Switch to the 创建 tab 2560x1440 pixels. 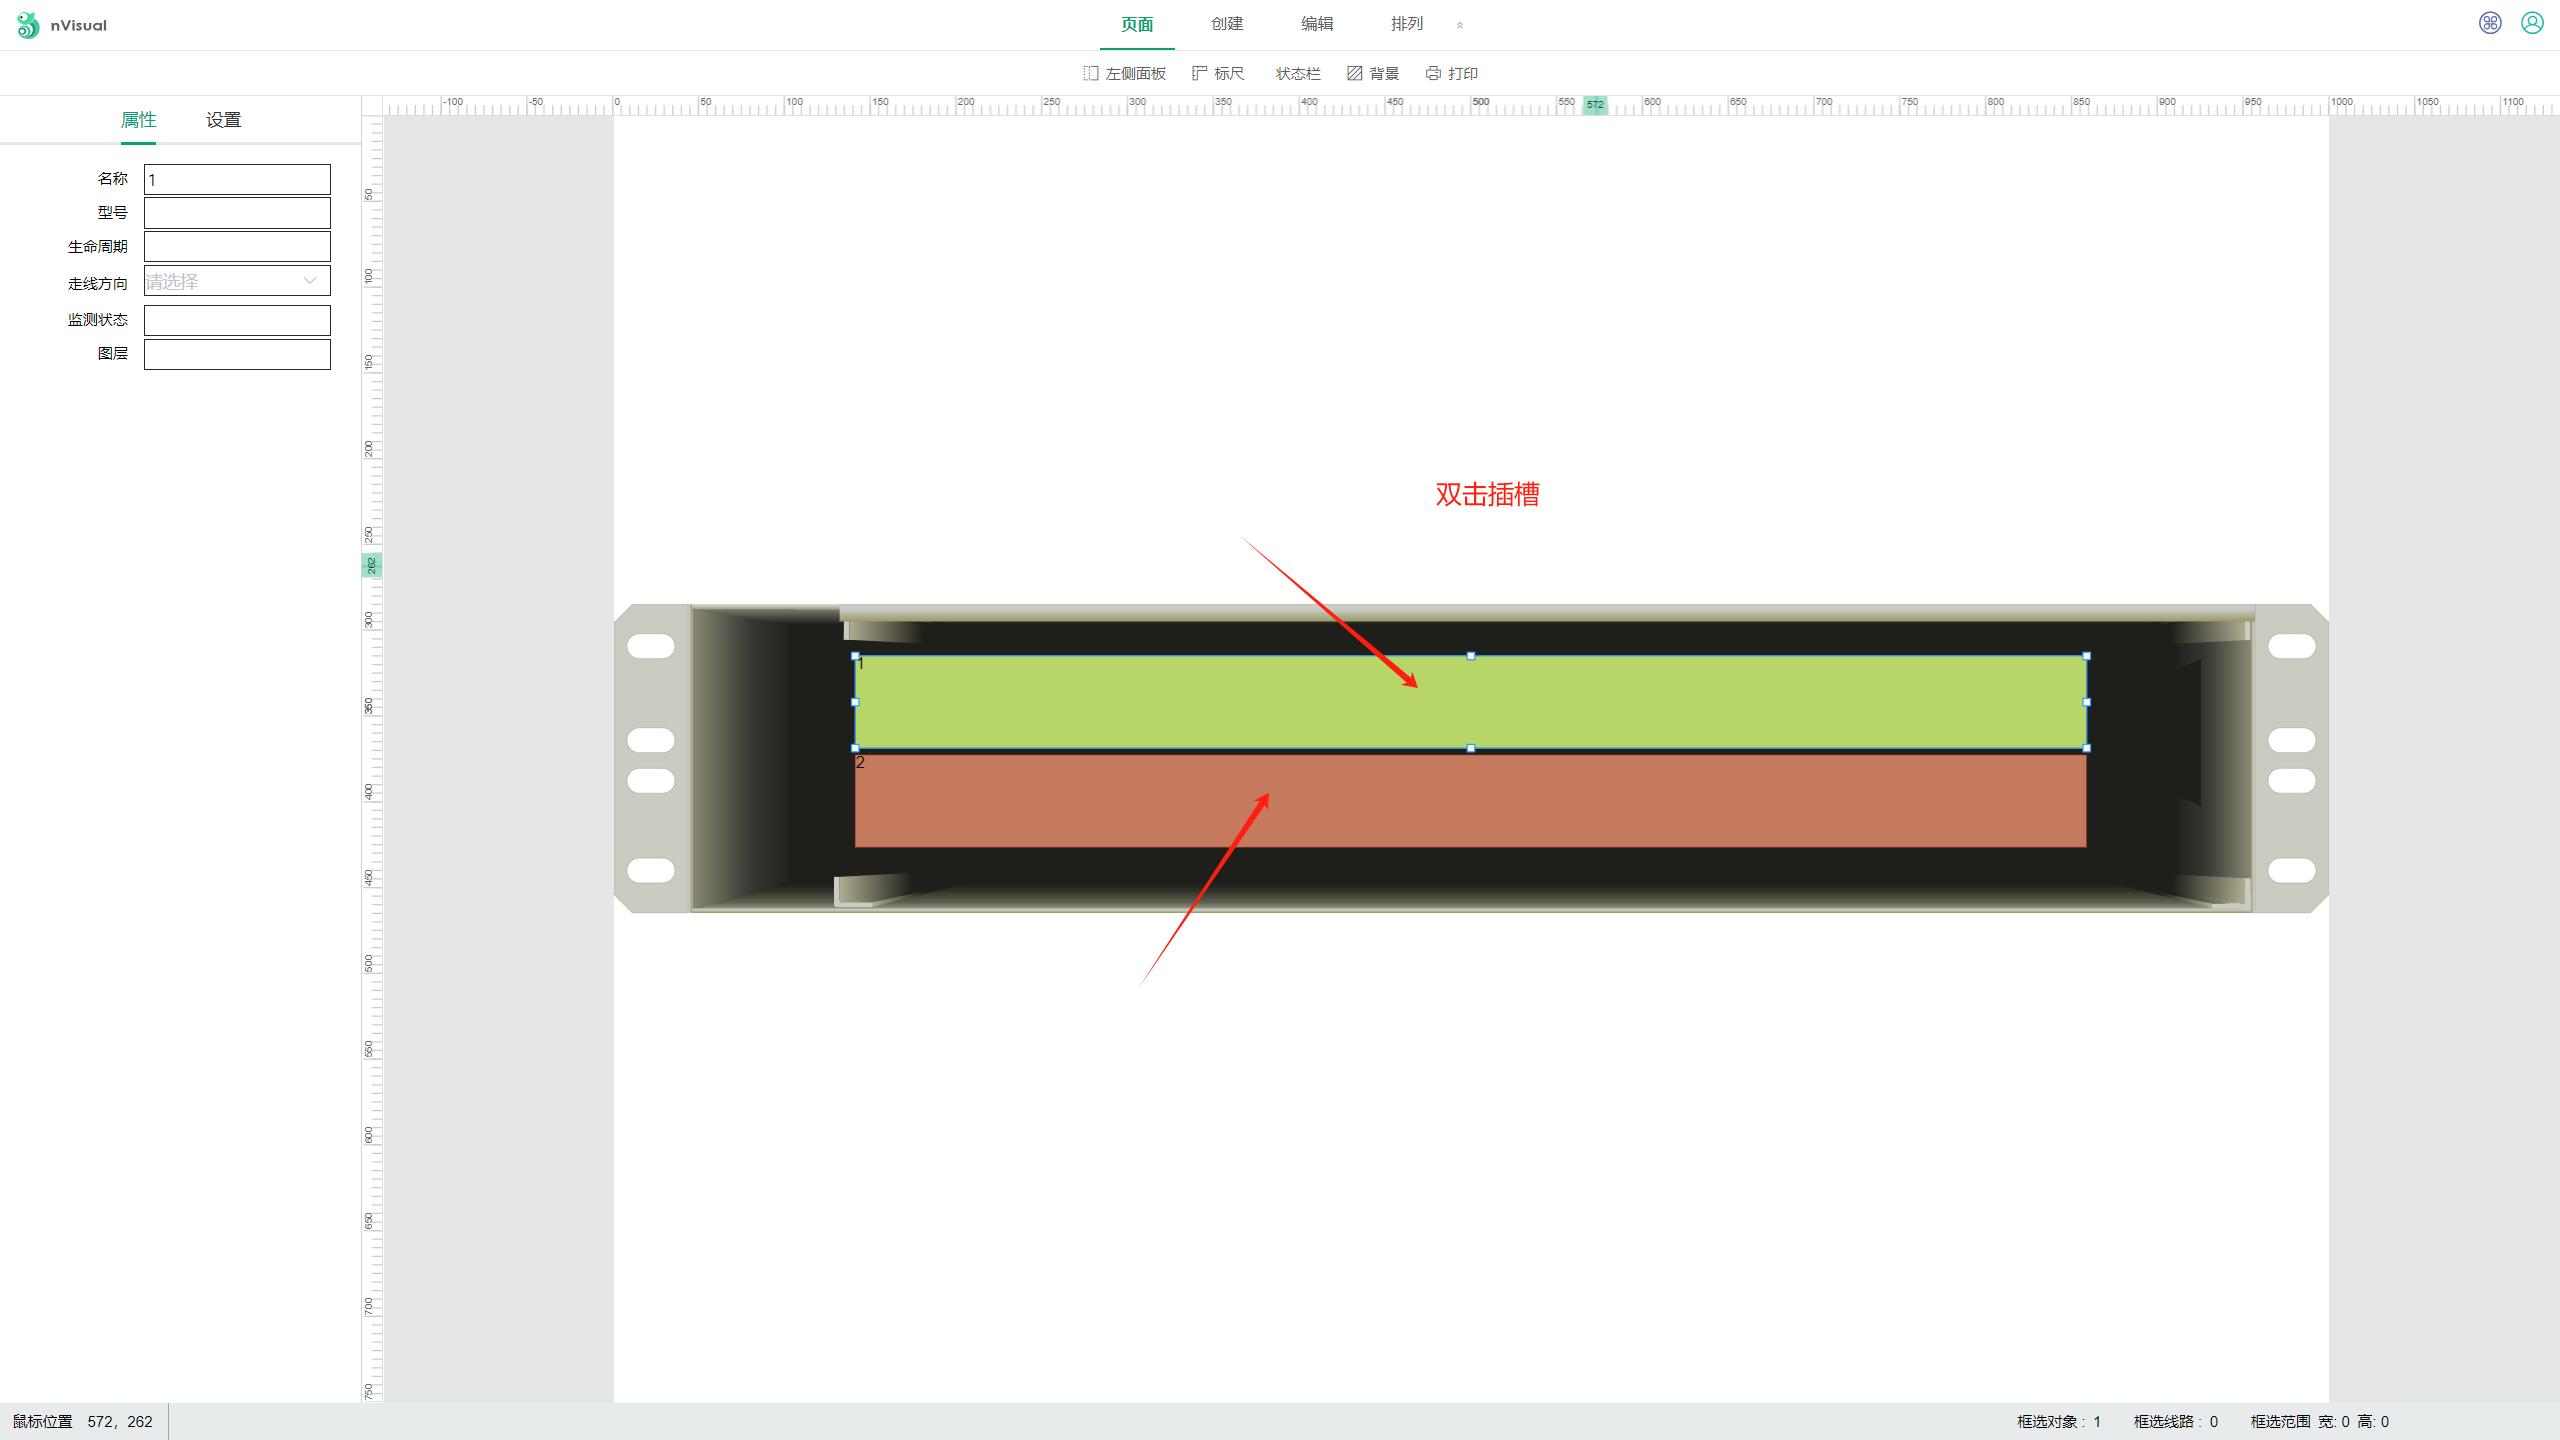pos(1227,24)
